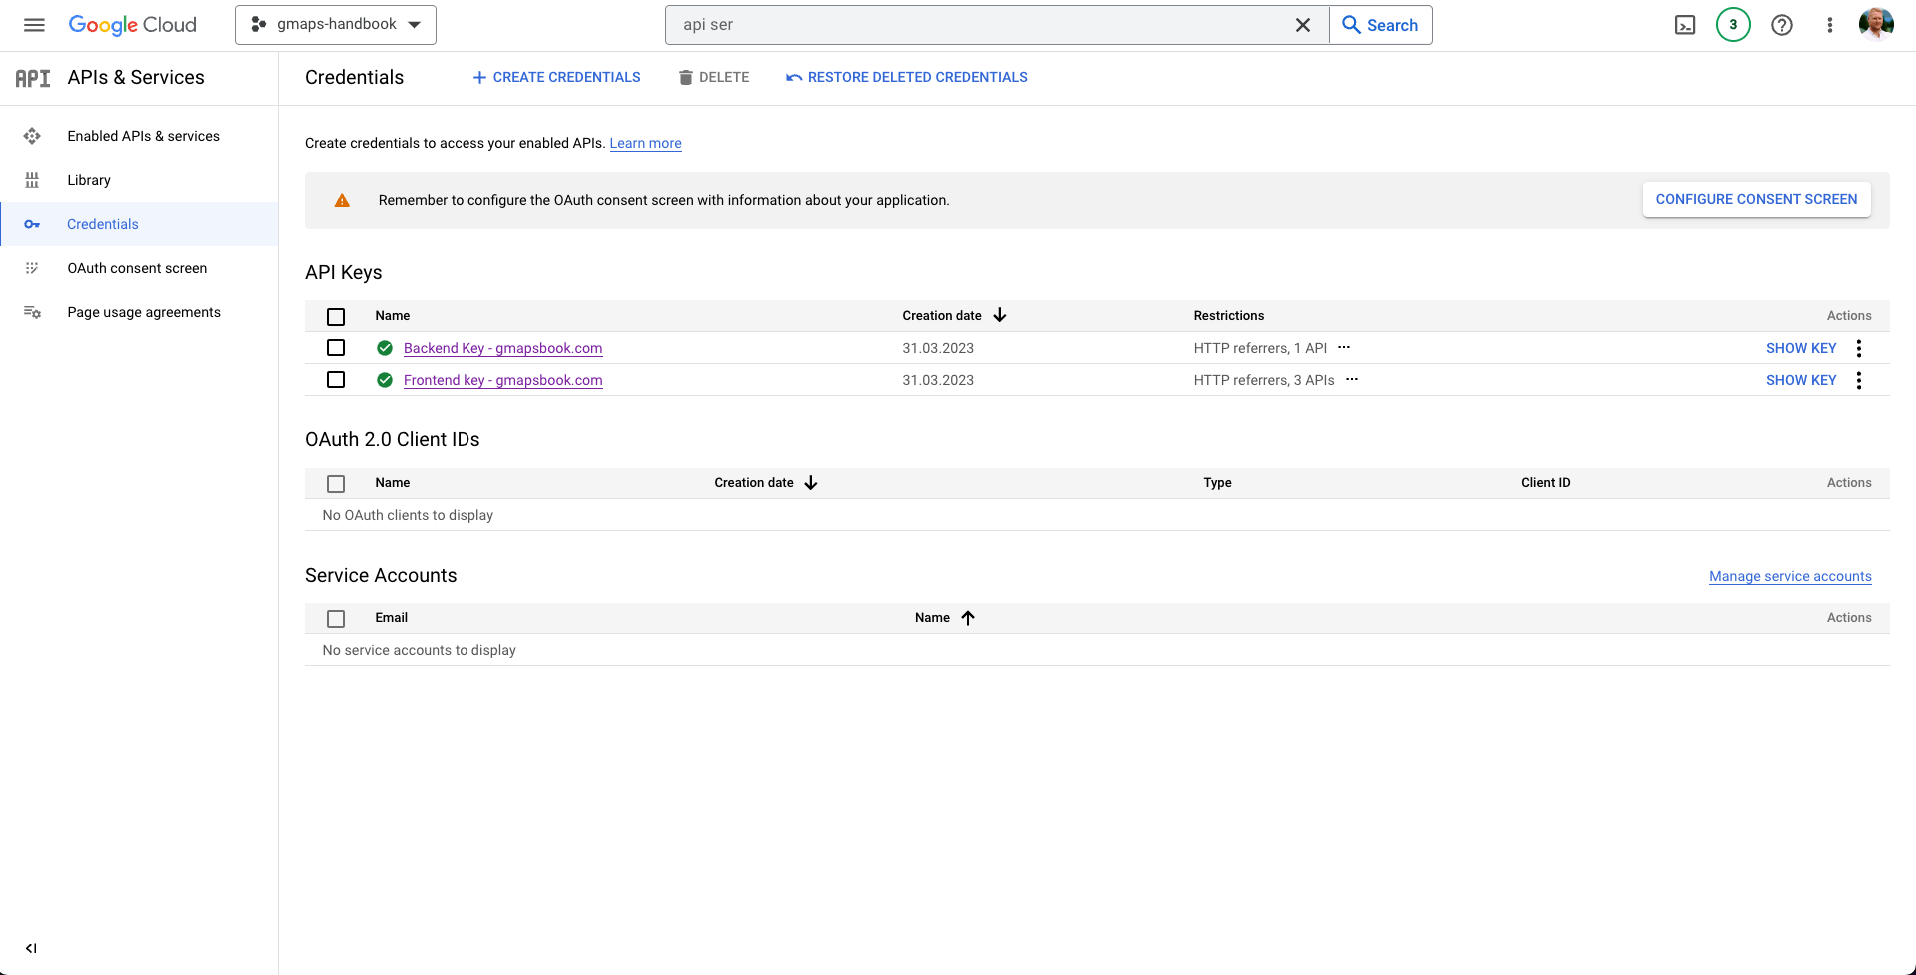Click the API logo icon next to APIs & Services
This screenshot has width=1916, height=975.
click(33, 78)
